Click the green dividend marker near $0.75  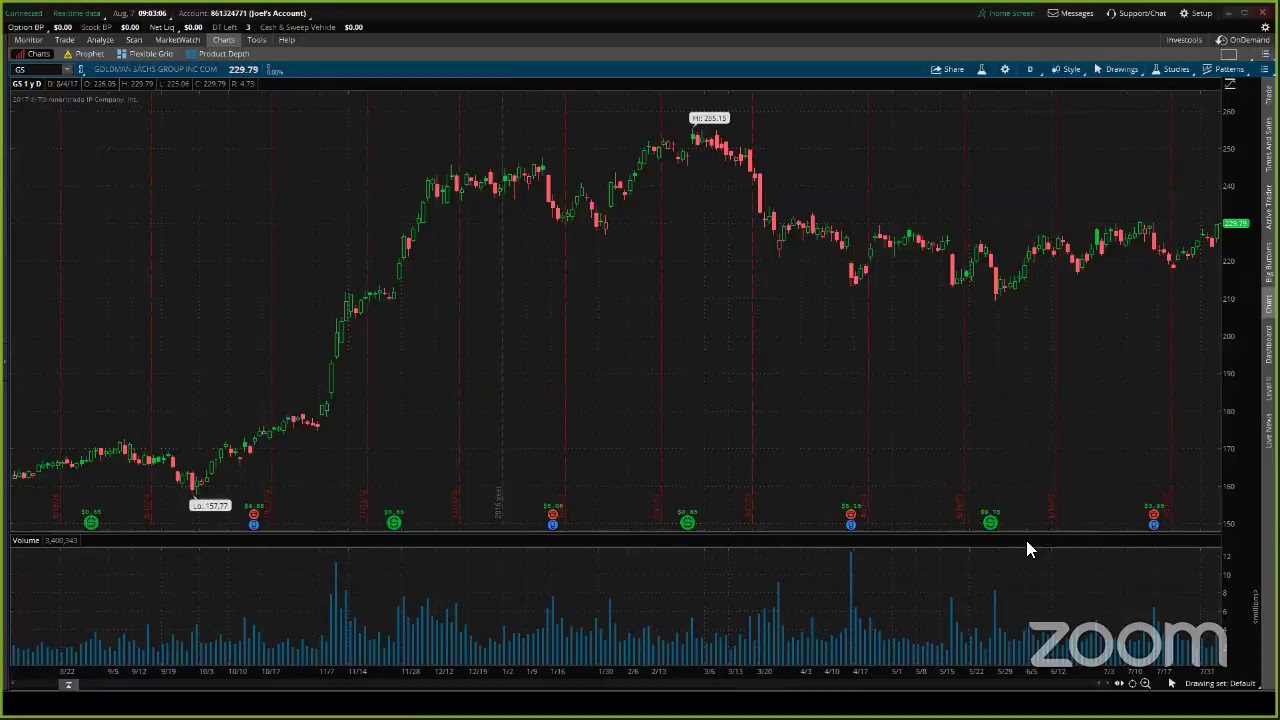[x=990, y=522]
